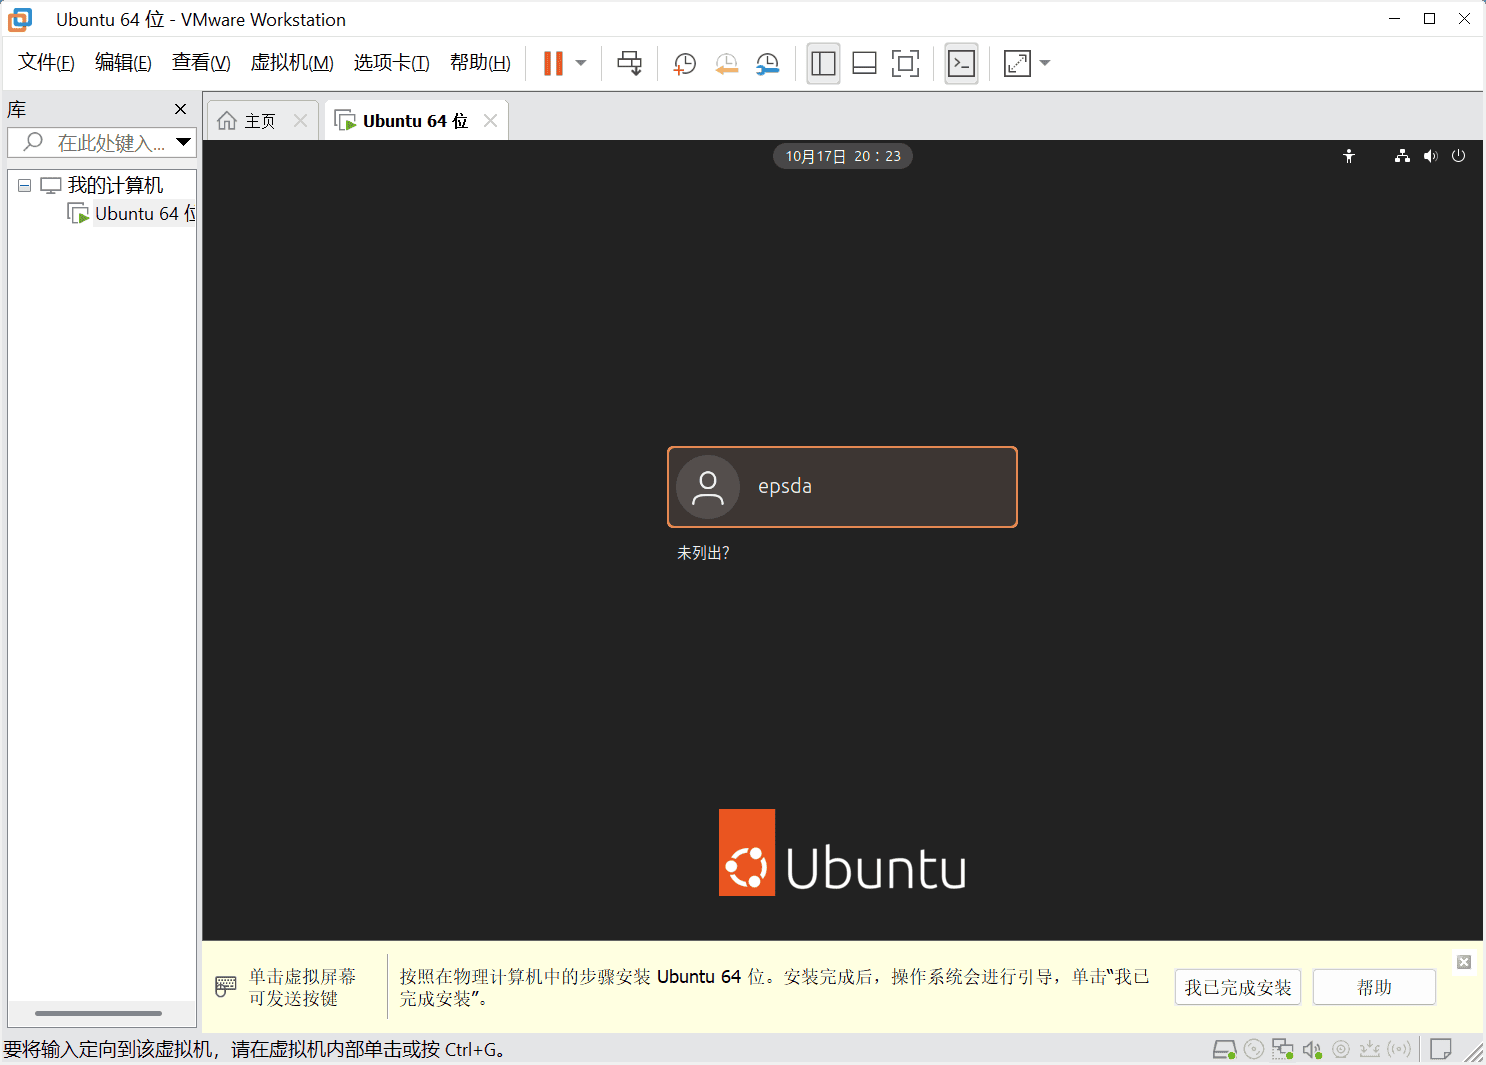Click the 未列出? link
This screenshot has width=1486, height=1065.
(703, 553)
